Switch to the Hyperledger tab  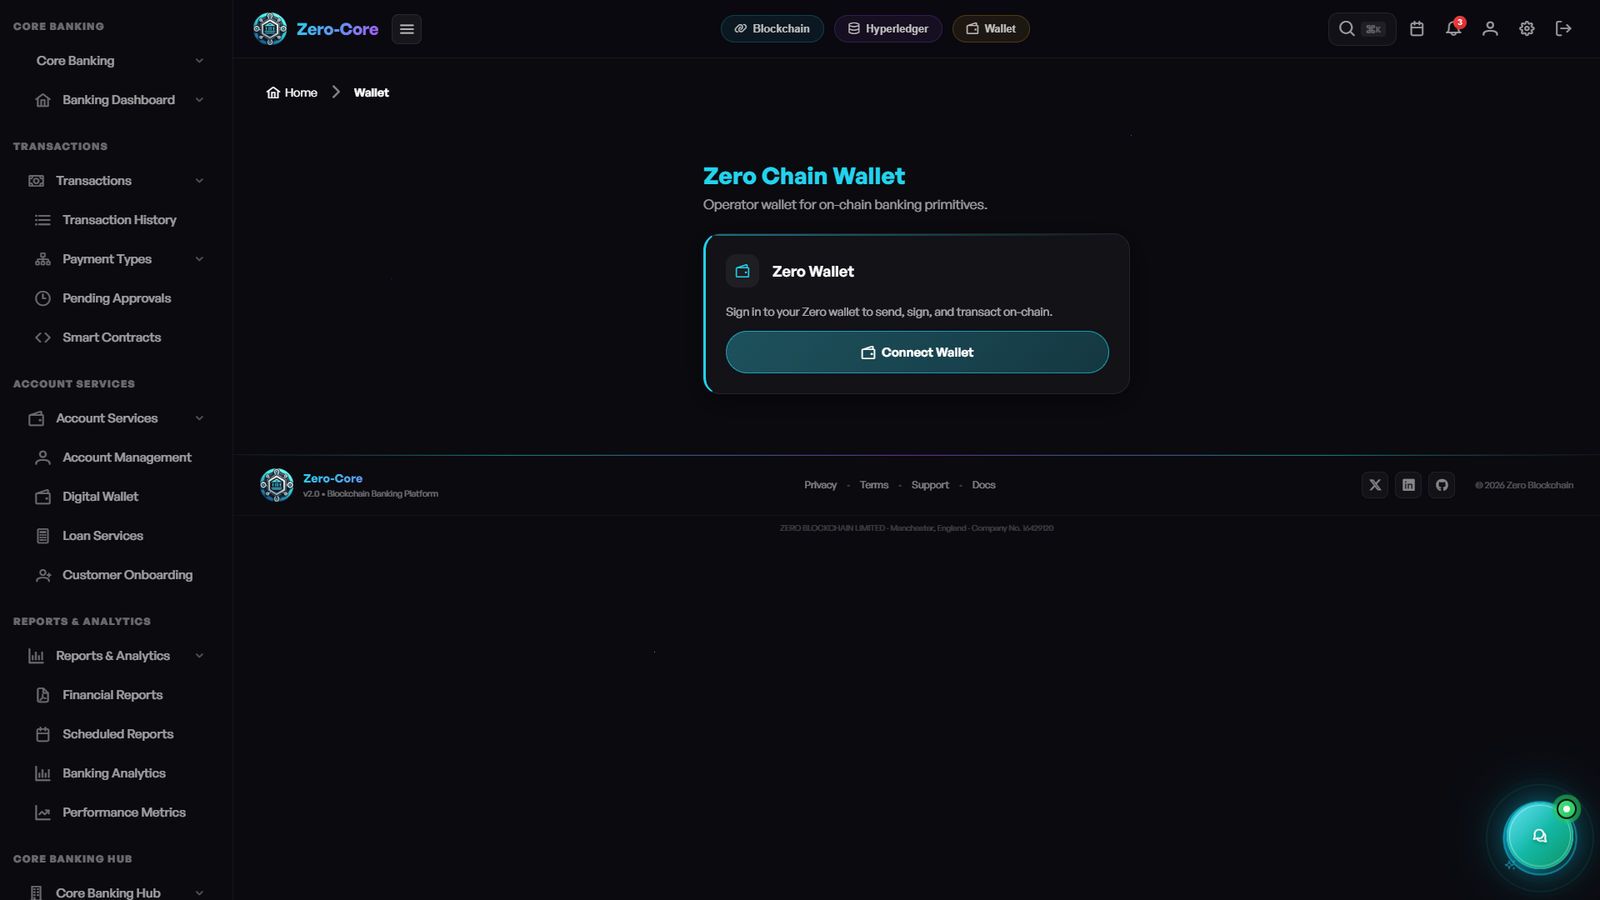tap(888, 29)
